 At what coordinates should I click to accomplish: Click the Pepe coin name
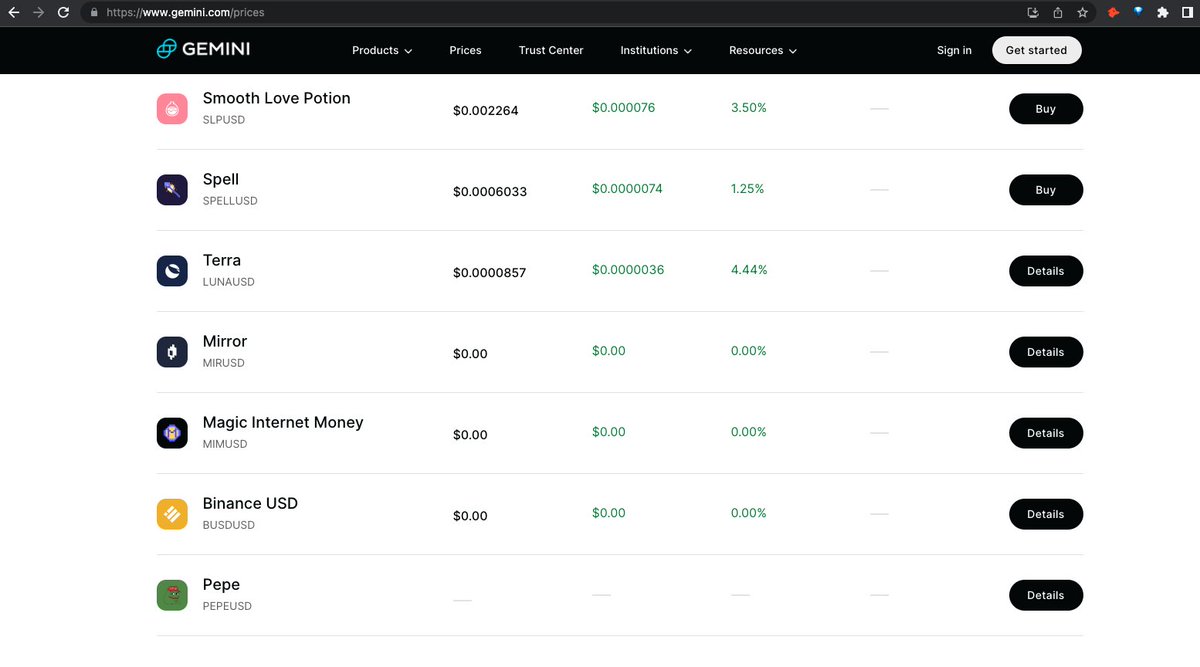click(221, 584)
